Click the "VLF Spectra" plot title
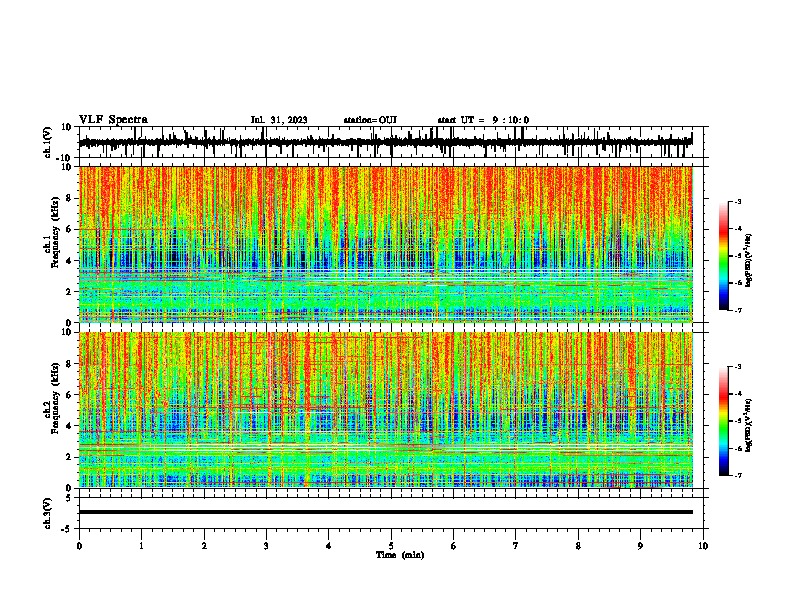The image size is (792, 612). point(113,120)
